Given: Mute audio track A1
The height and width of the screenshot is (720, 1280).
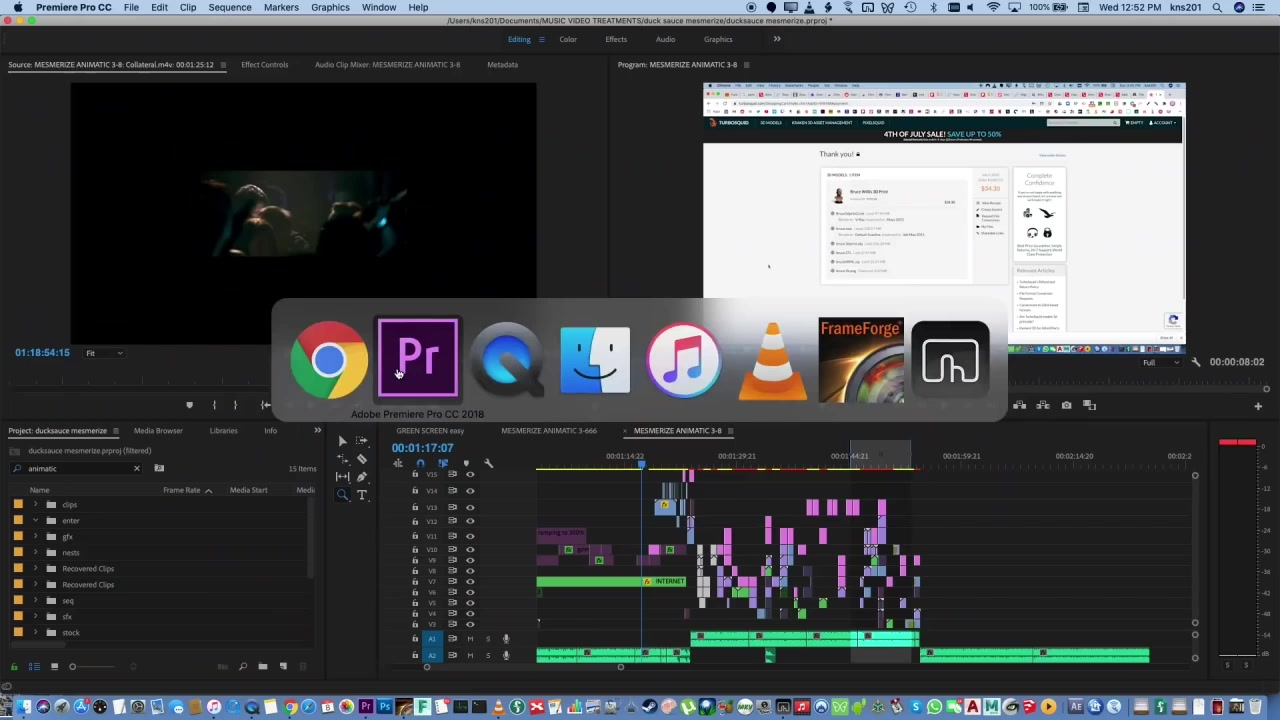Looking at the screenshot, I should click(x=470, y=639).
